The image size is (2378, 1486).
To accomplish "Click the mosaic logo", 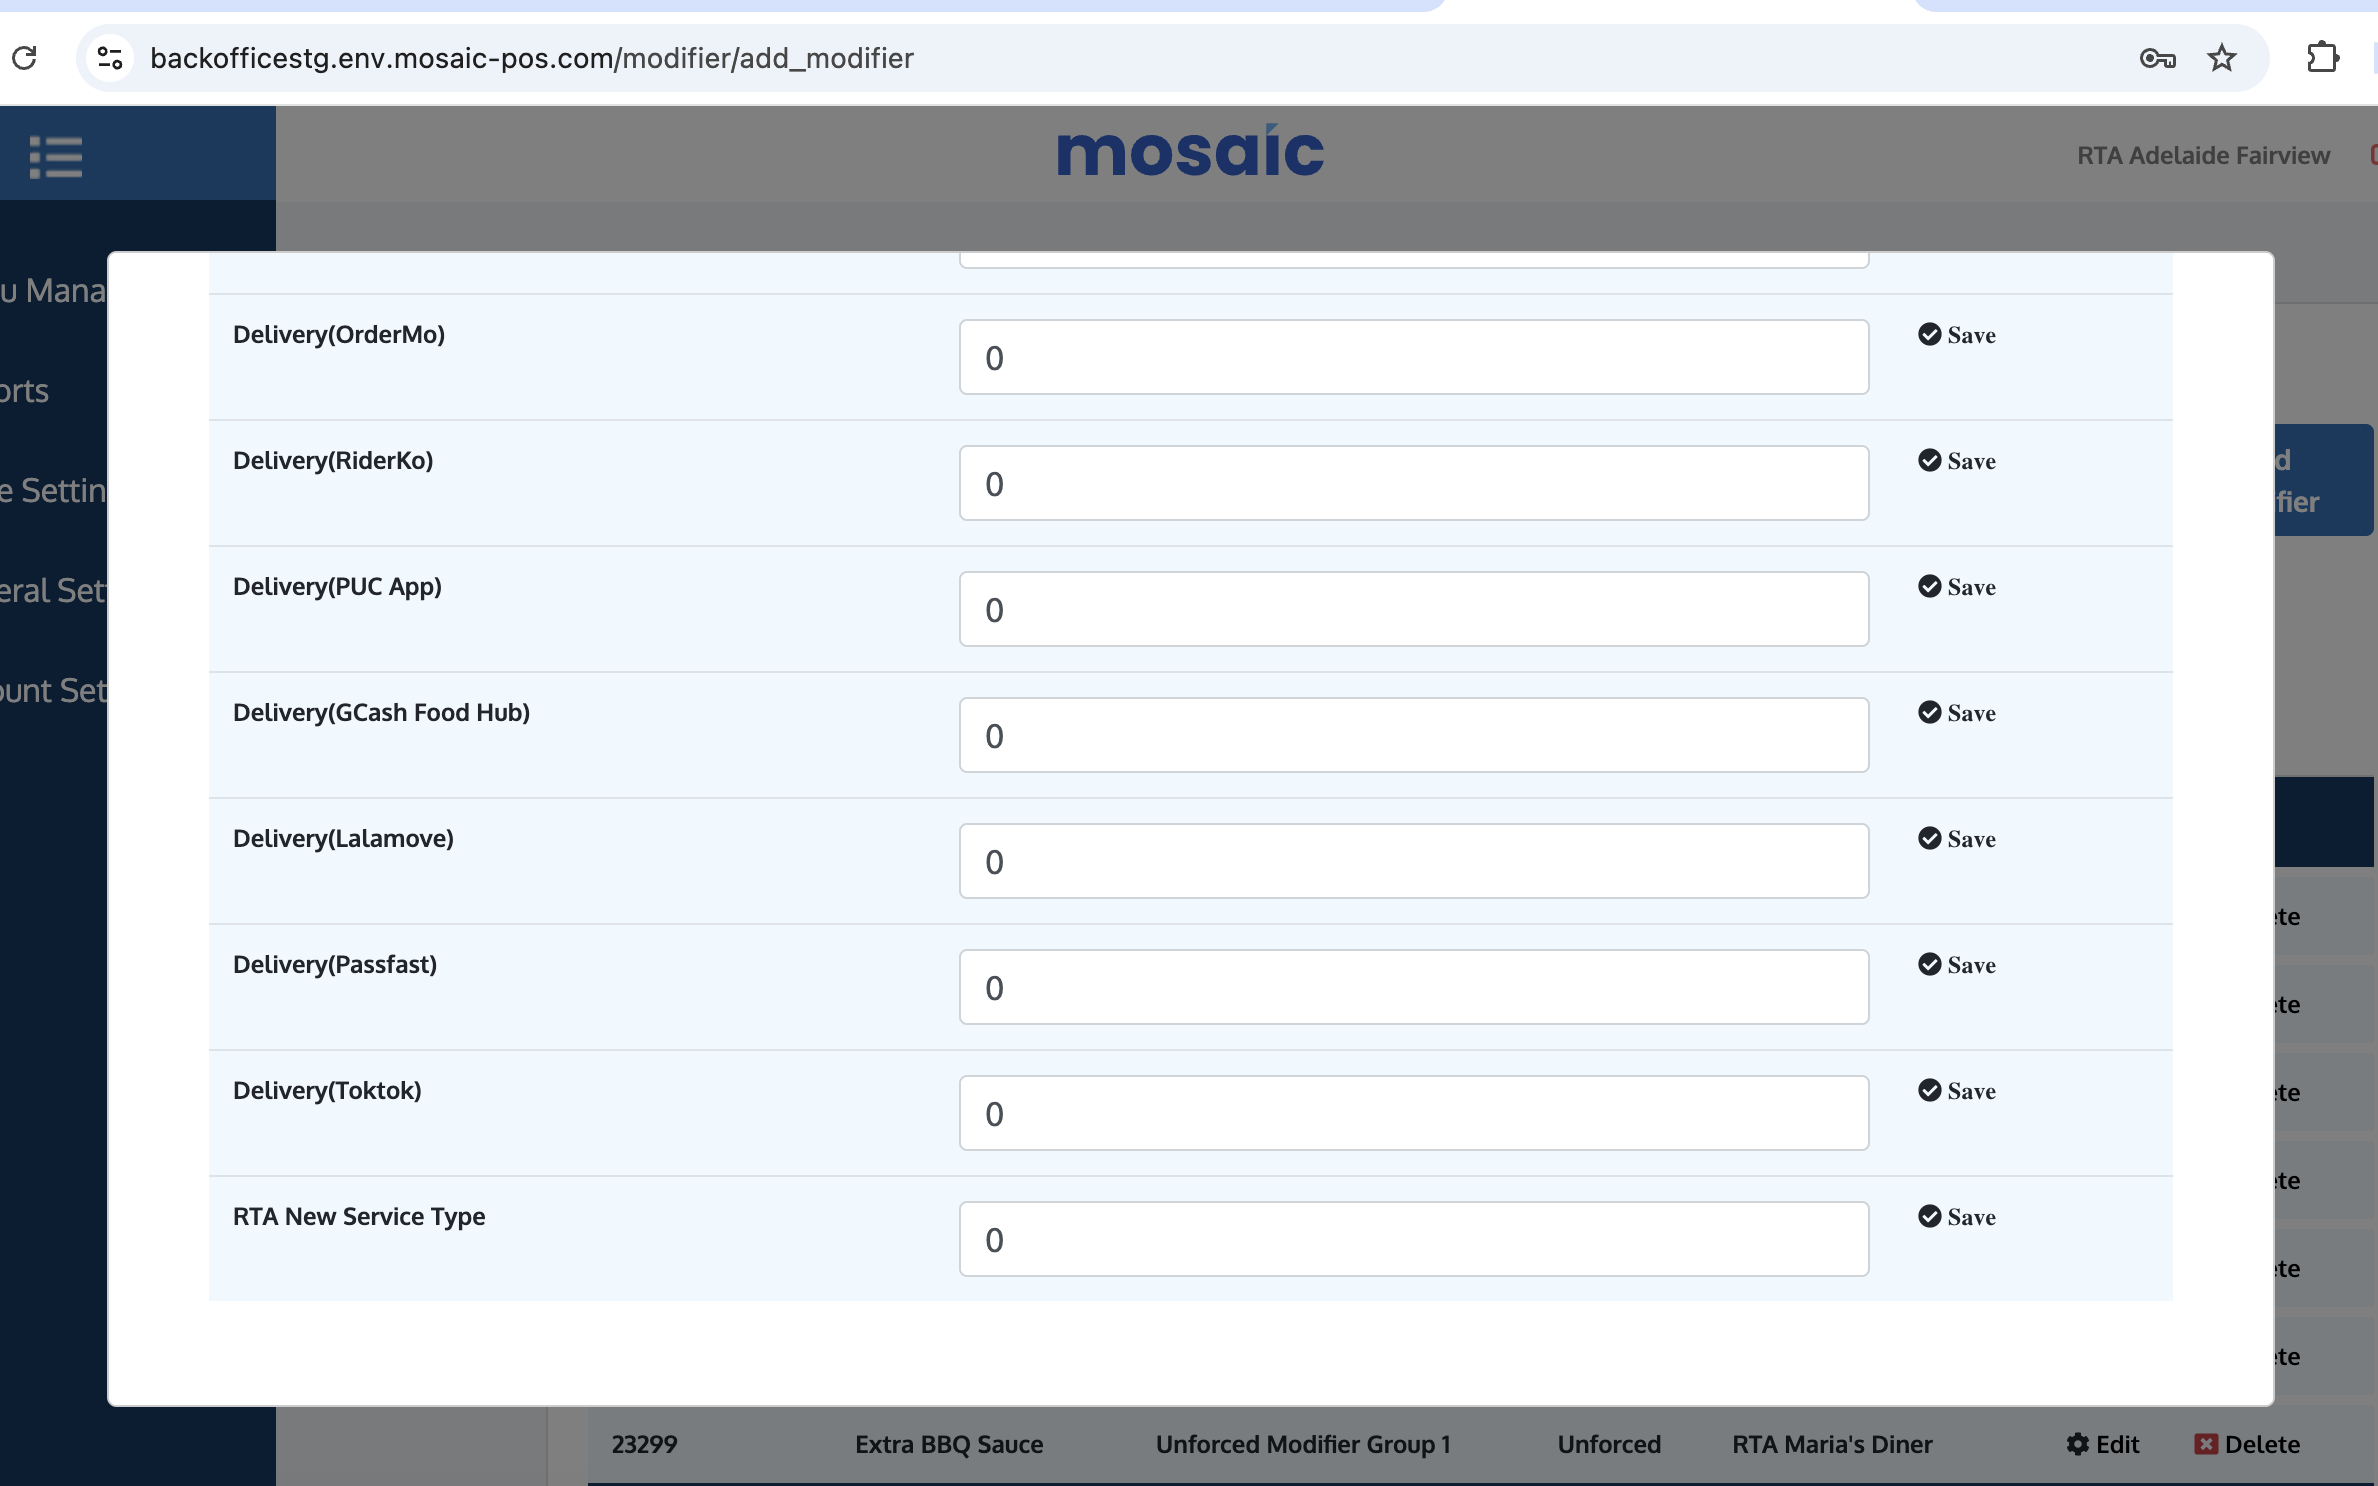I will click(1190, 153).
